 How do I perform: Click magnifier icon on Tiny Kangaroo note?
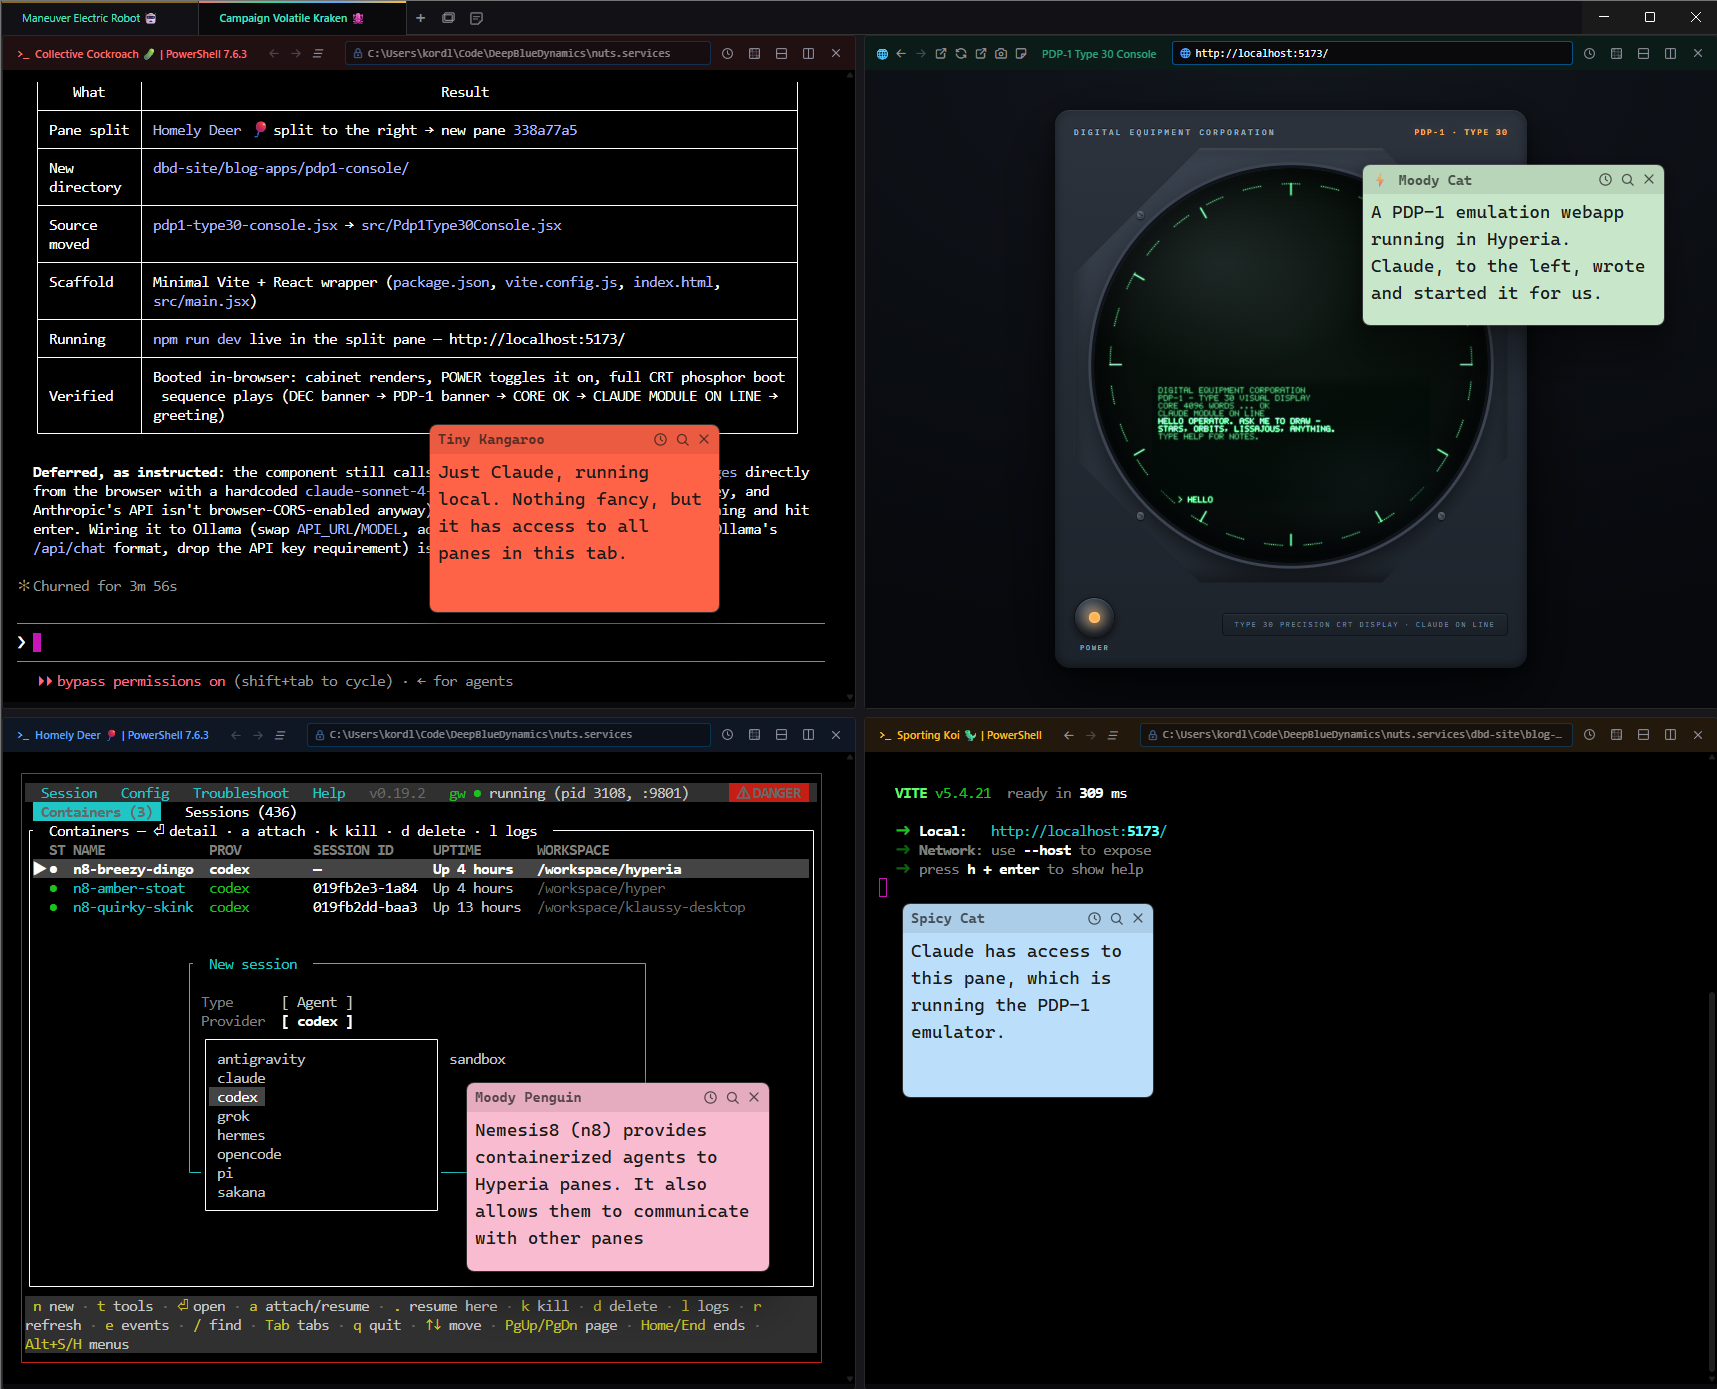tap(682, 440)
